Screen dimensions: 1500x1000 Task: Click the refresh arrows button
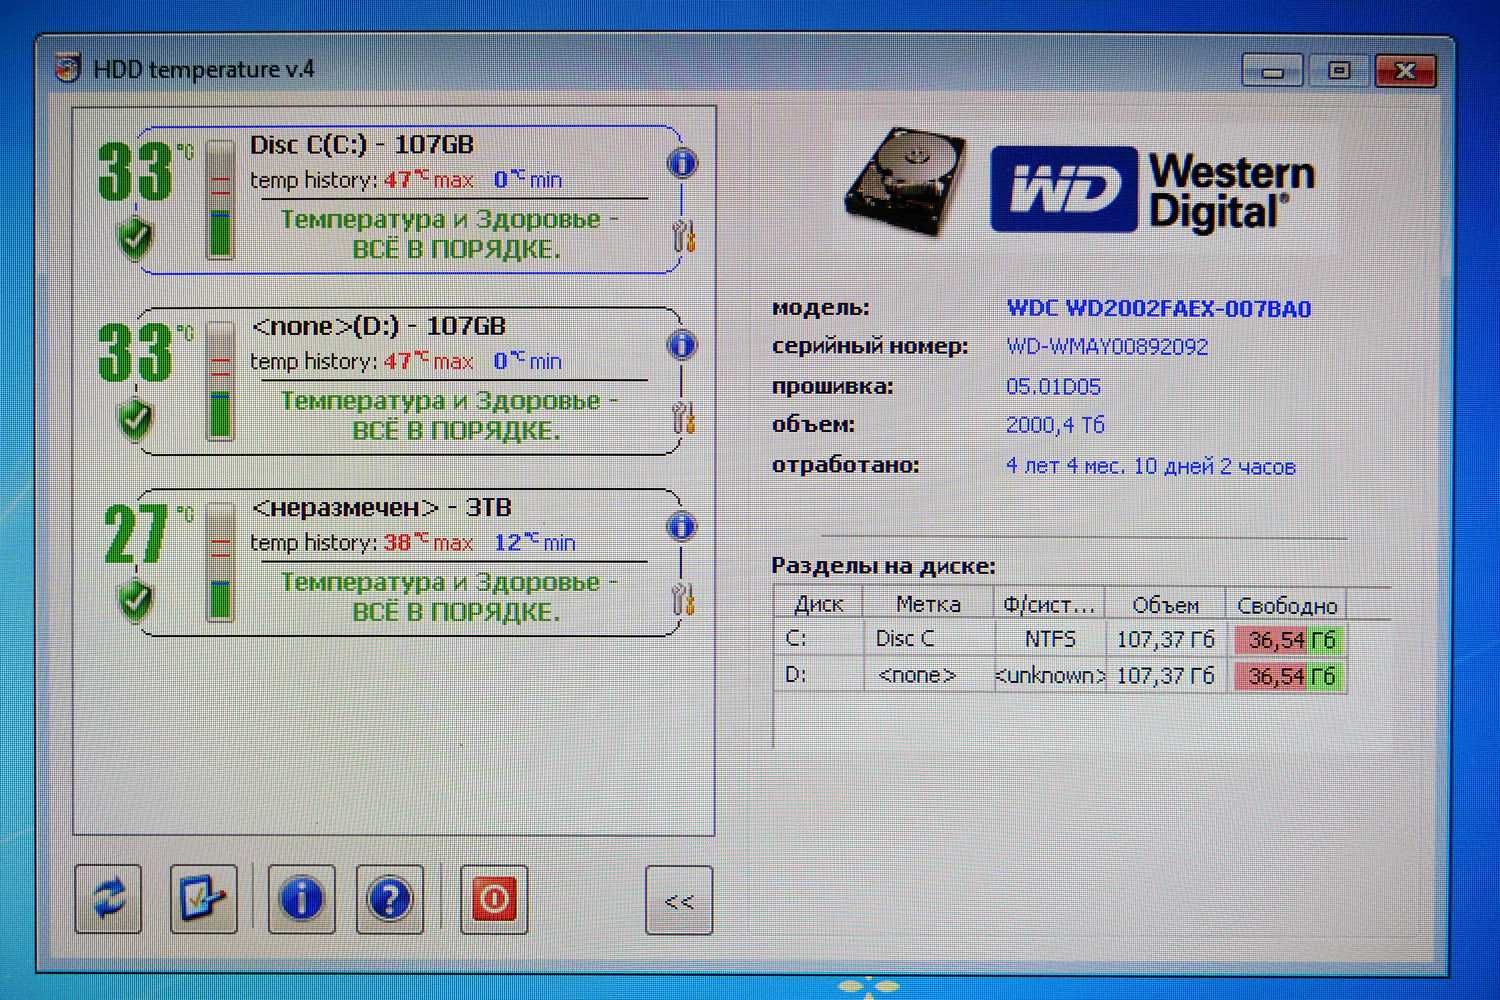pos(108,899)
